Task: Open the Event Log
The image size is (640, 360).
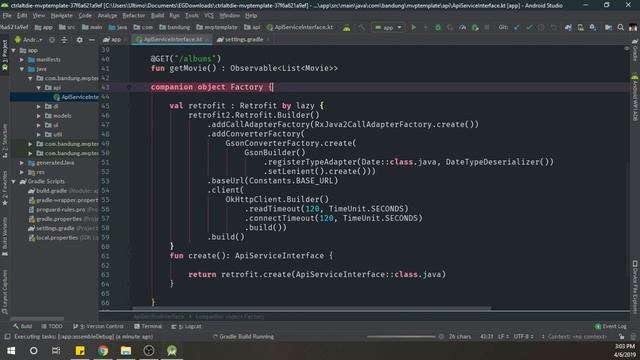Action: [x=611, y=327]
